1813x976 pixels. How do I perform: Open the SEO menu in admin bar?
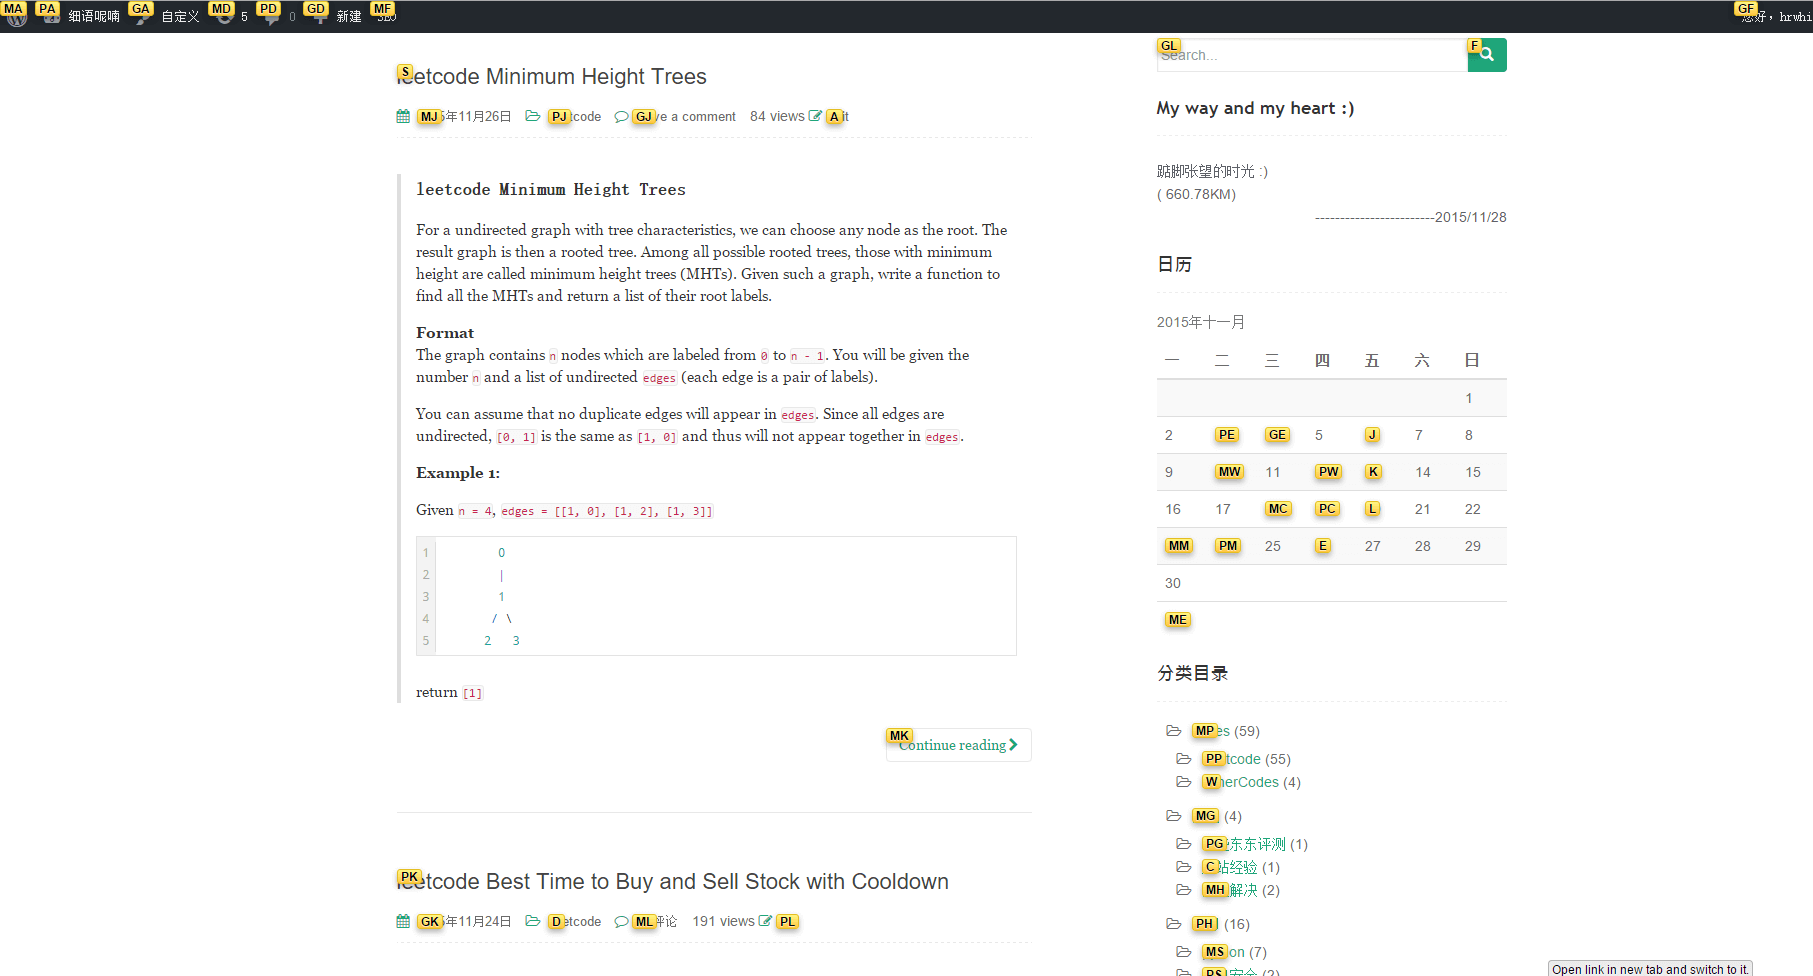[386, 17]
